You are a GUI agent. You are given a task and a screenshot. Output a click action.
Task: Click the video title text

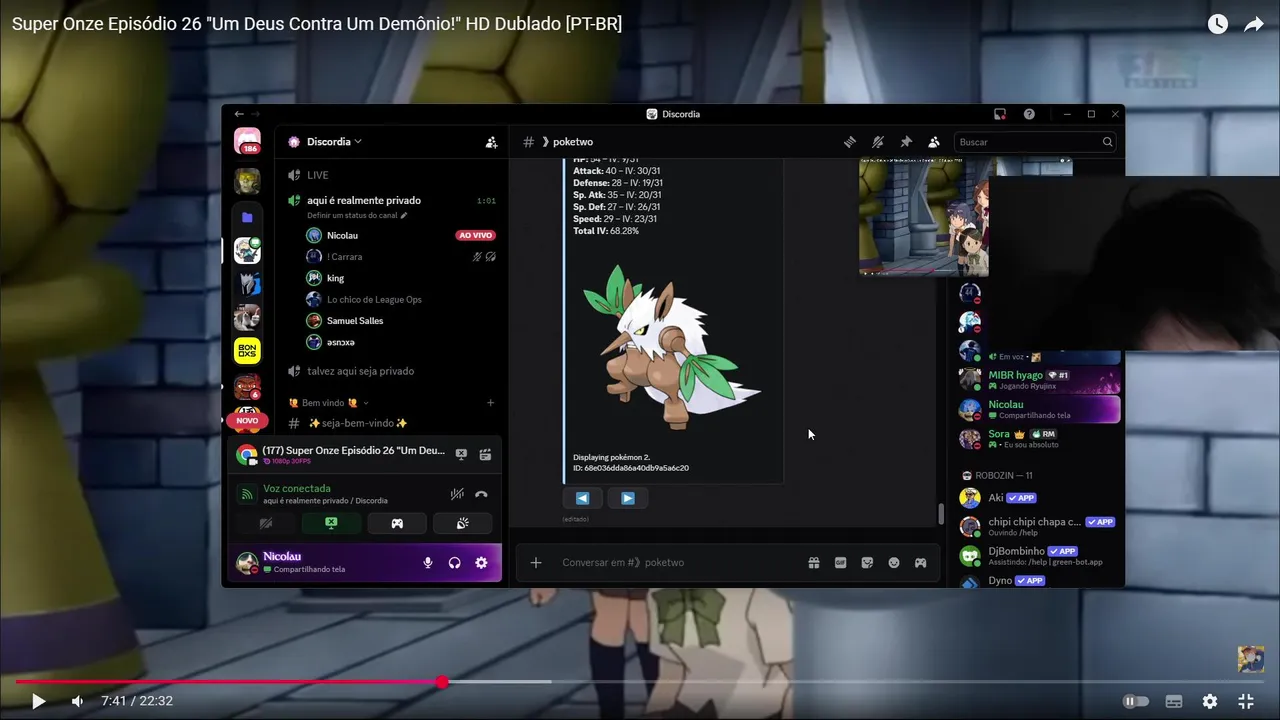point(316,24)
